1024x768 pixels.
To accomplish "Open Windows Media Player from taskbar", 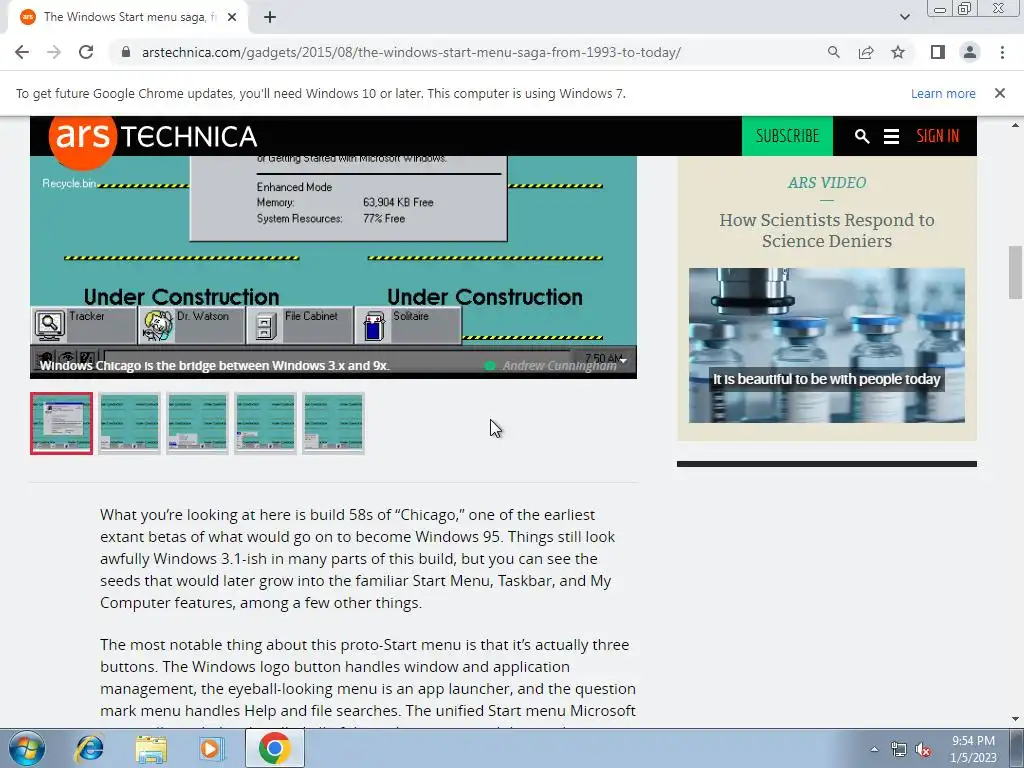I will click(211, 748).
